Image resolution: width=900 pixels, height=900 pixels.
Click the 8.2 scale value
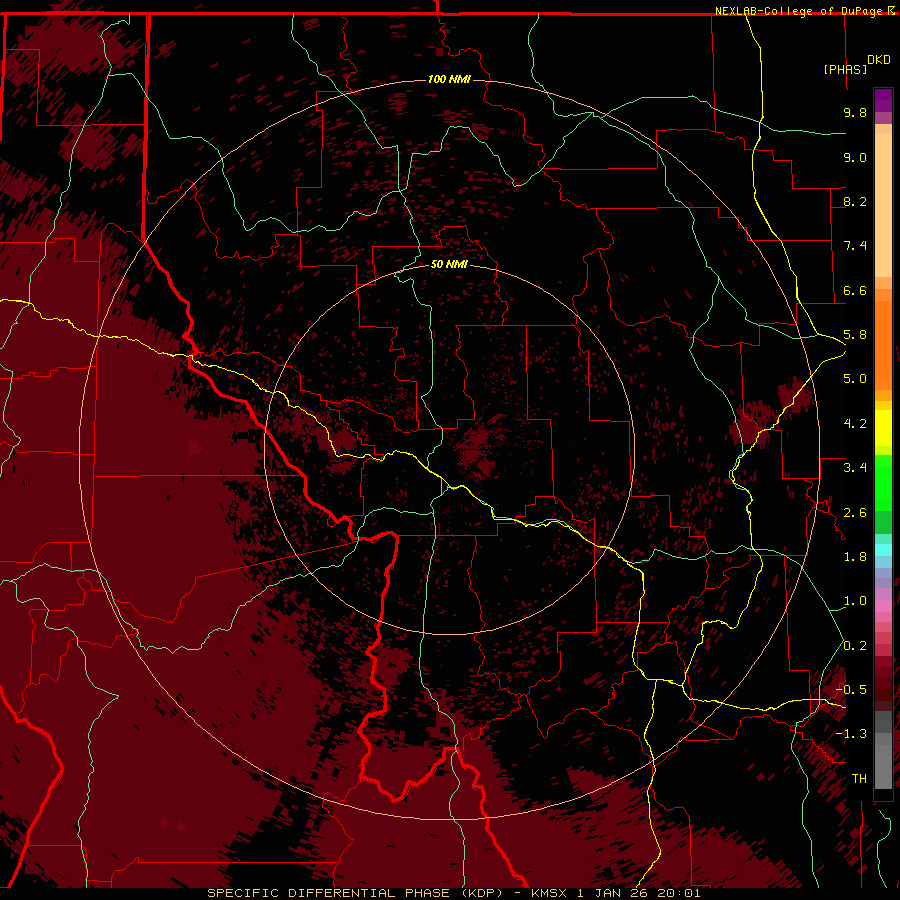[x=855, y=201]
